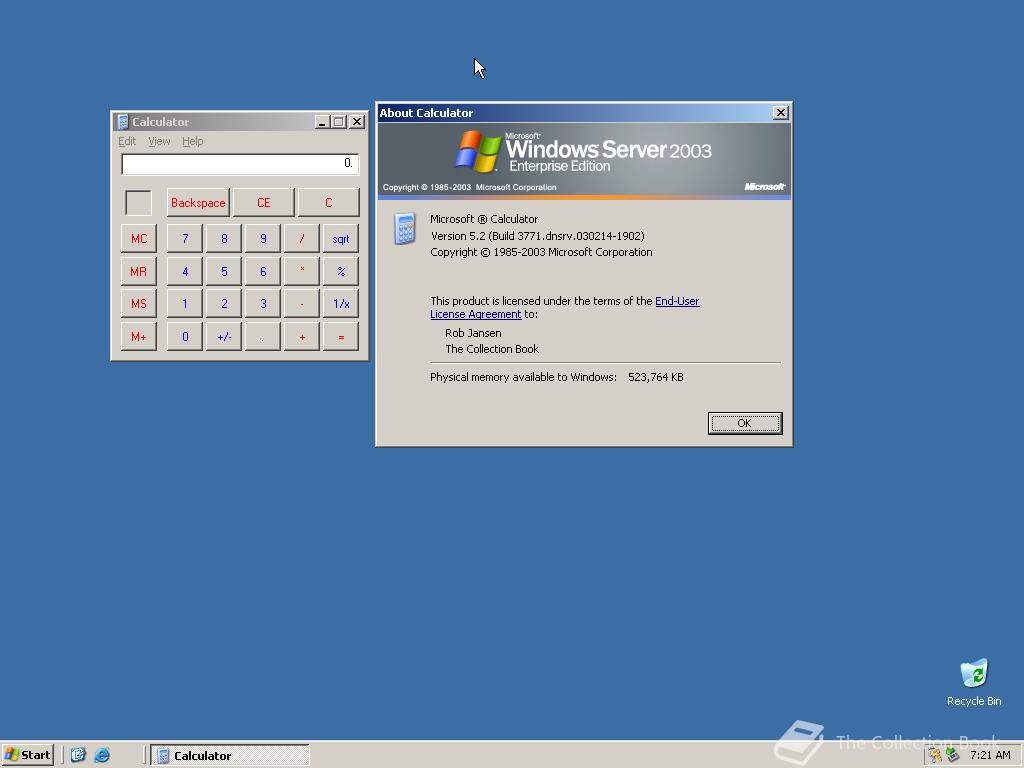Click the digit 2 key

pos(224,304)
